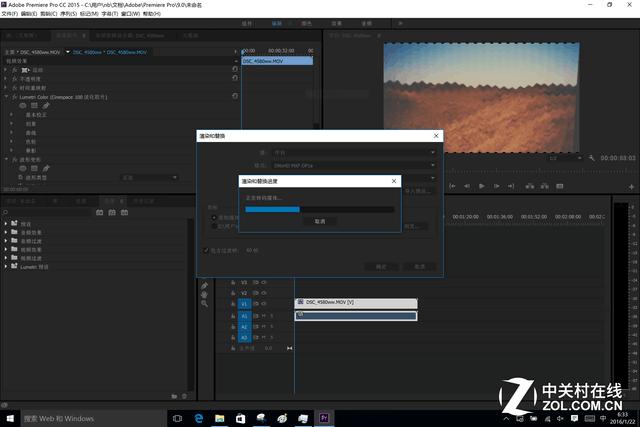The width and height of the screenshot is (640, 427).
Task: Click the search field in the Effects panel
Action: (47, 212)
